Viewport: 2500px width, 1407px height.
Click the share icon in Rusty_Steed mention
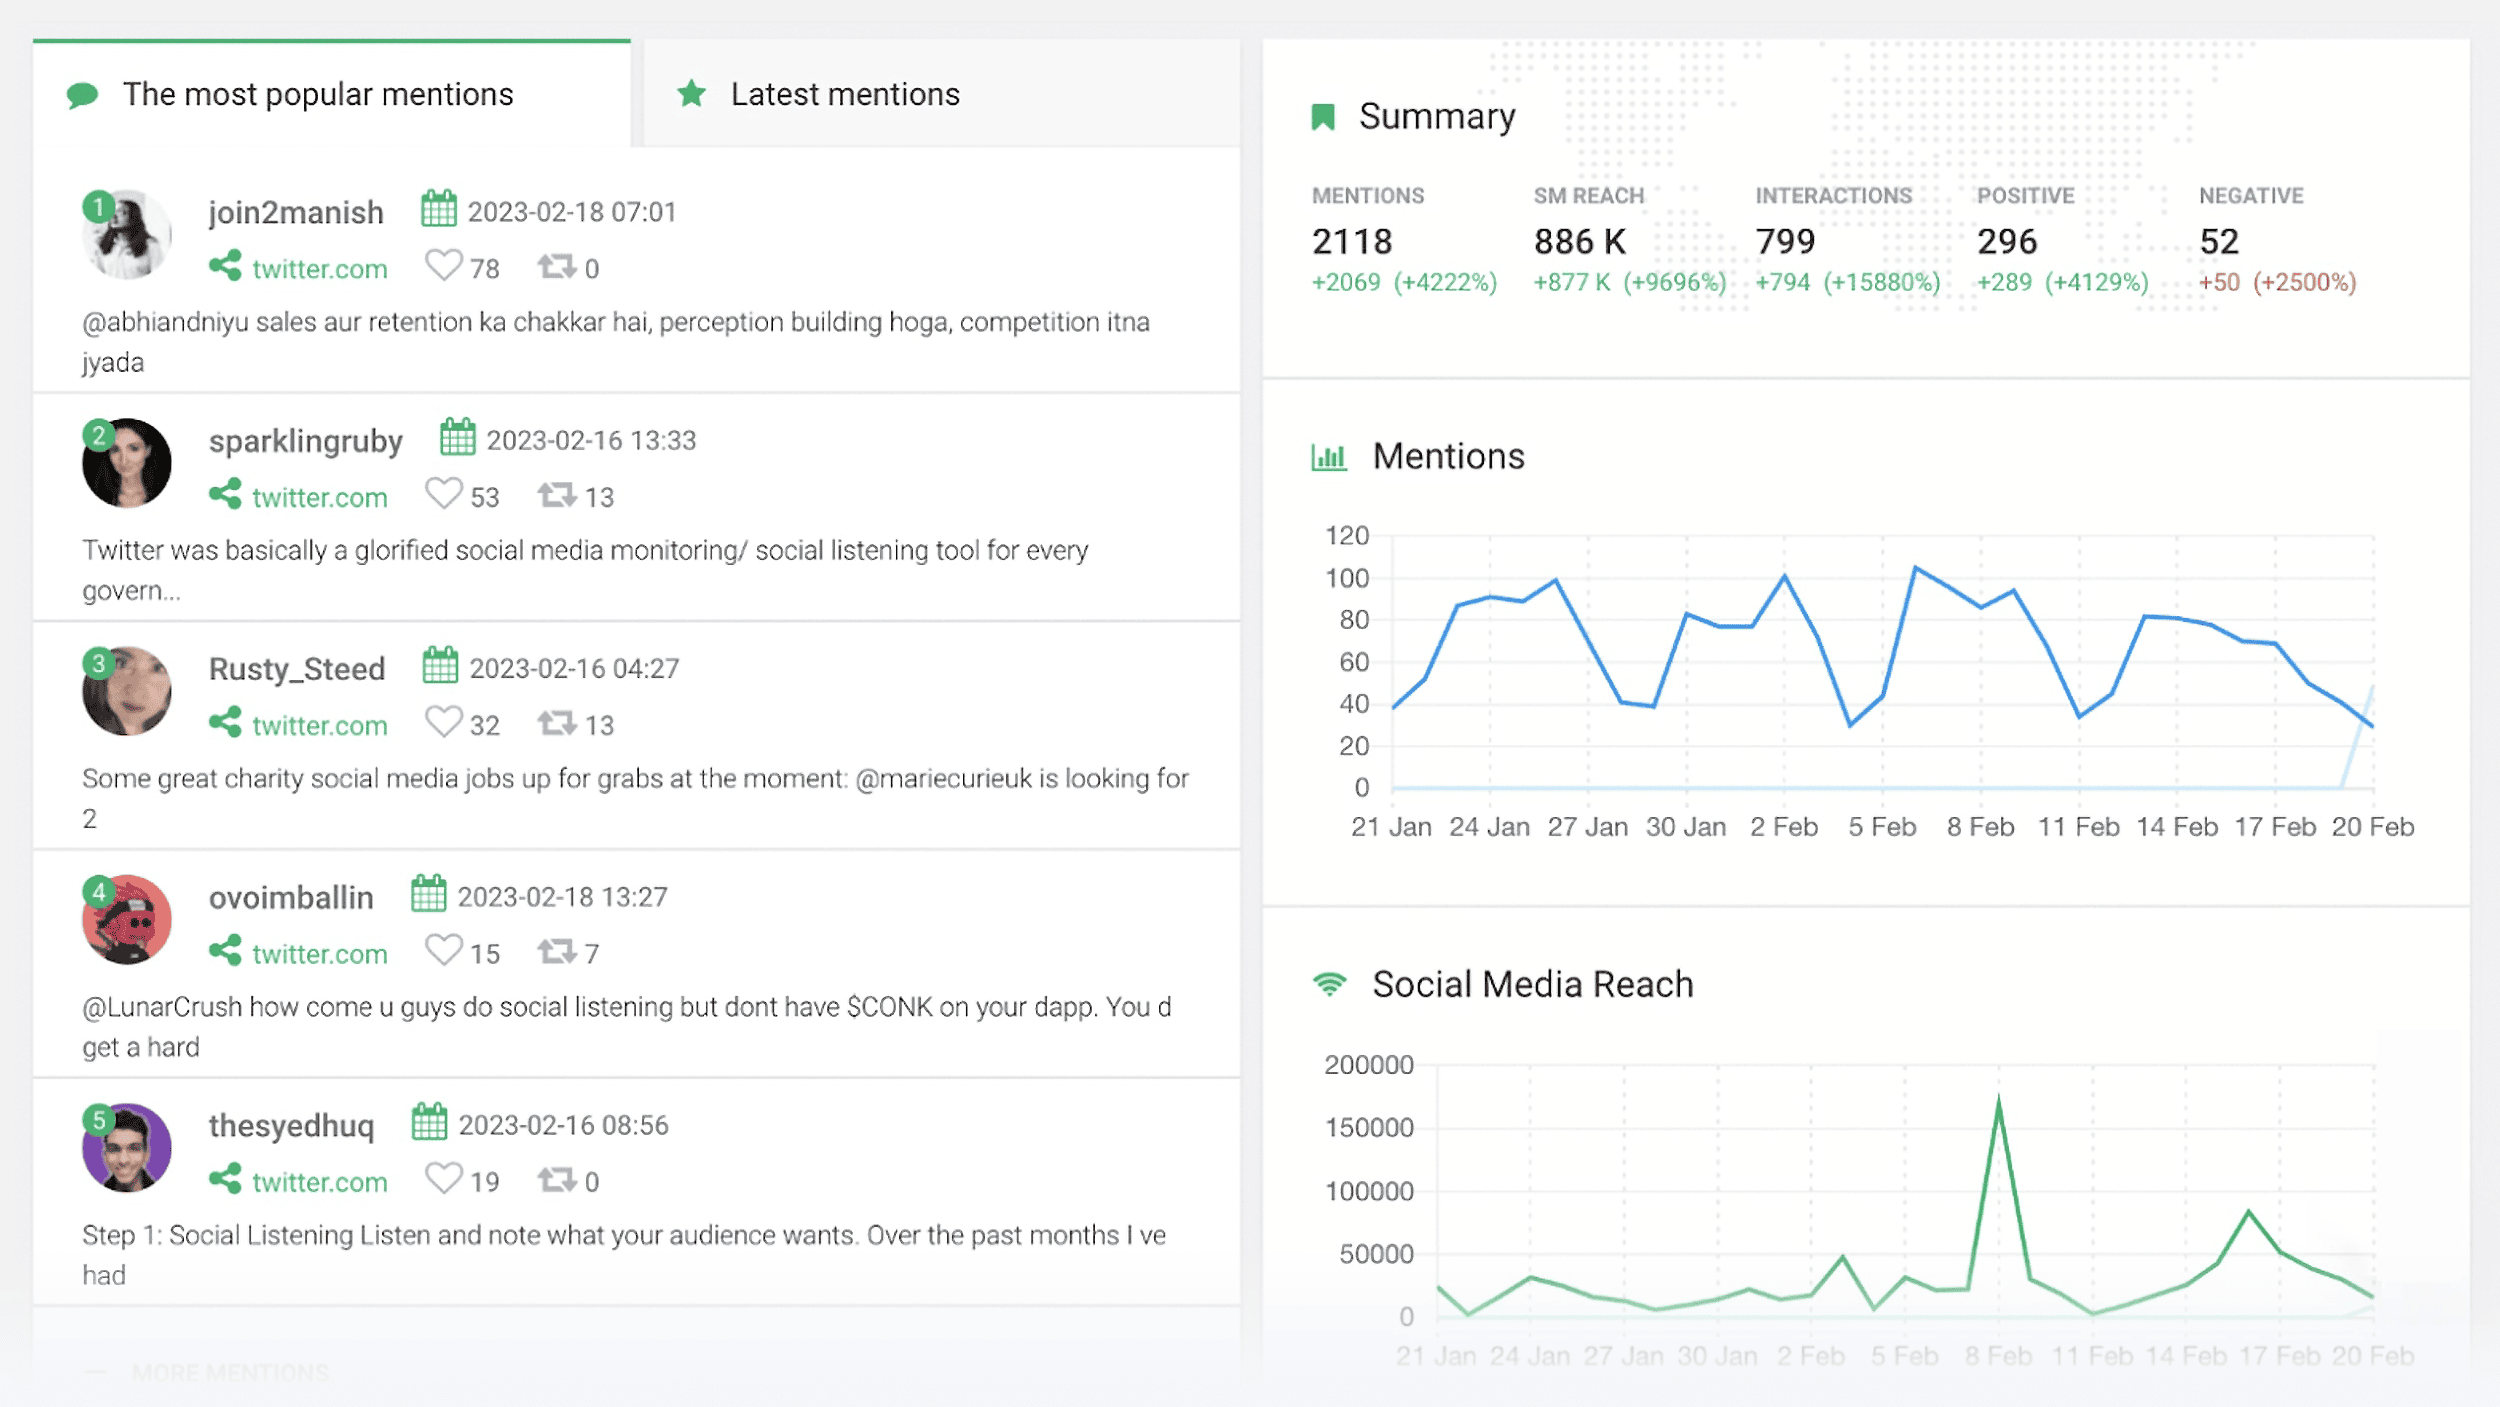pyautogui.click(x=225, y=722)
